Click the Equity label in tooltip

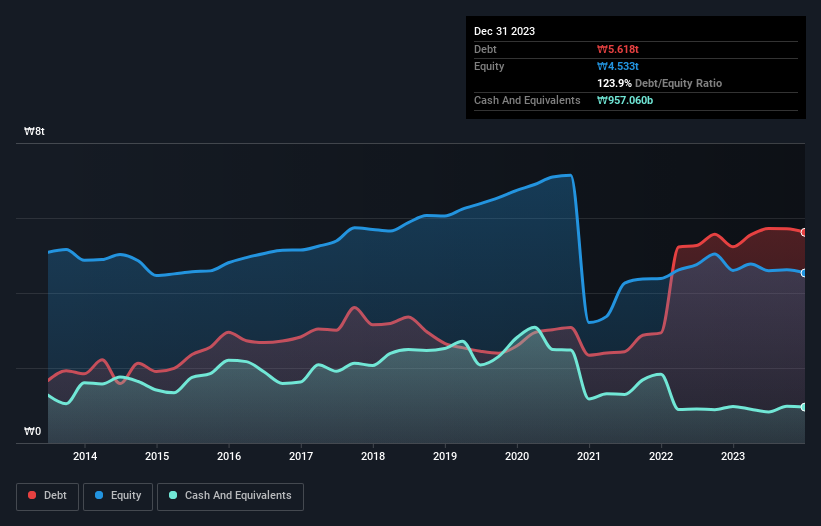489,66
